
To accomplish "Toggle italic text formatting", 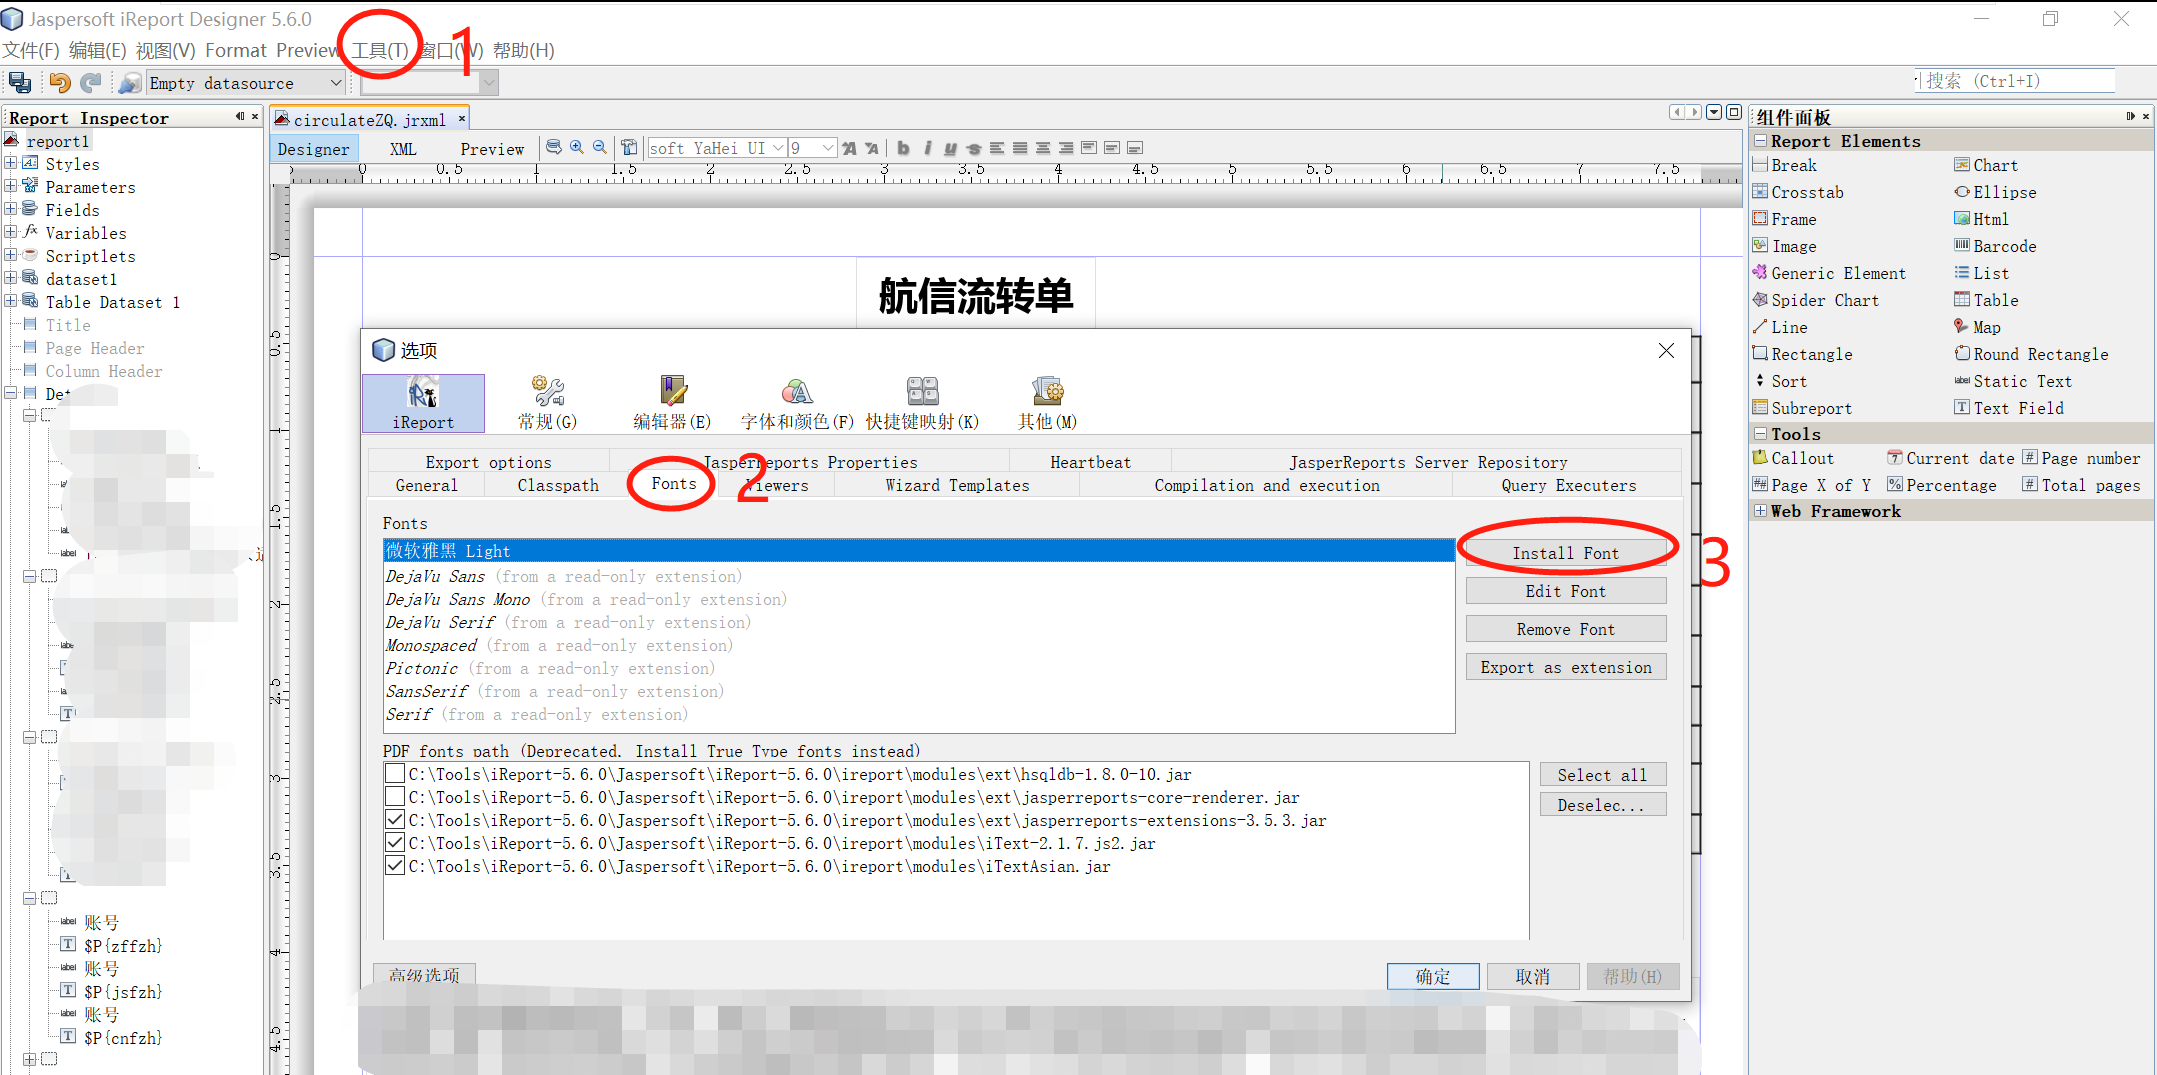I will pos(928,148).
